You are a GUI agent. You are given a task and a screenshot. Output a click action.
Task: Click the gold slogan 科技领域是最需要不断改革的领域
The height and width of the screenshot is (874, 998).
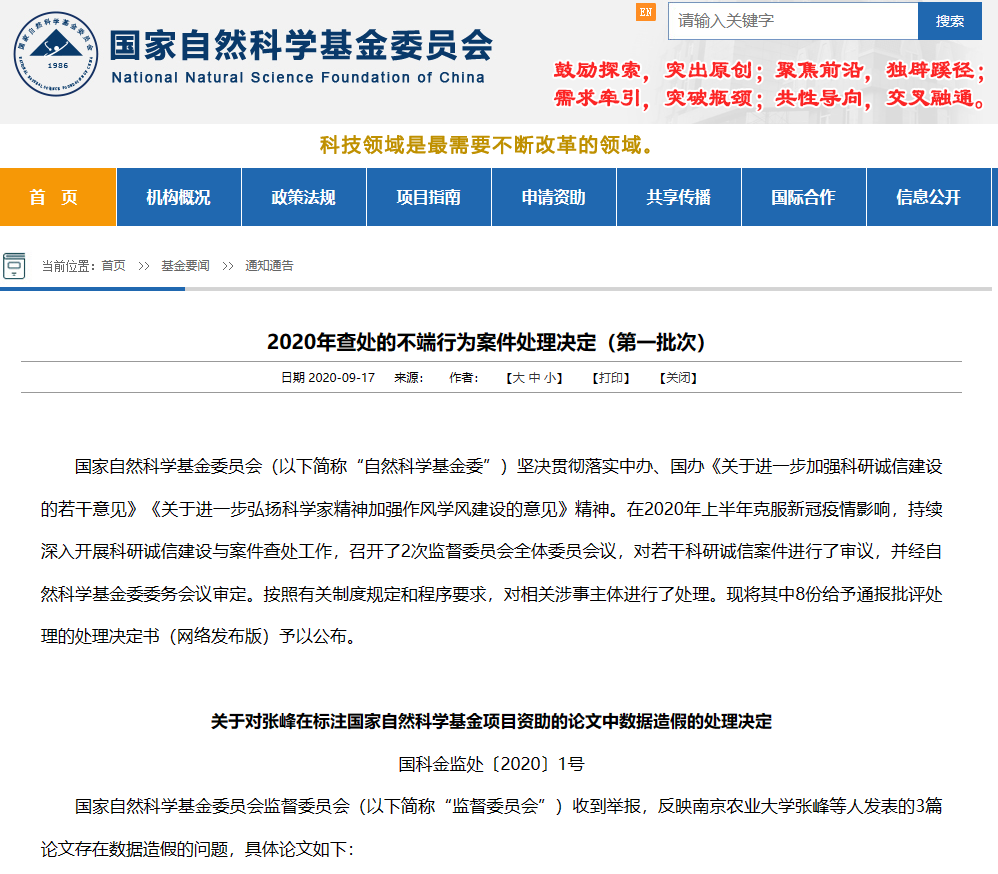click(x=486, y=145)
